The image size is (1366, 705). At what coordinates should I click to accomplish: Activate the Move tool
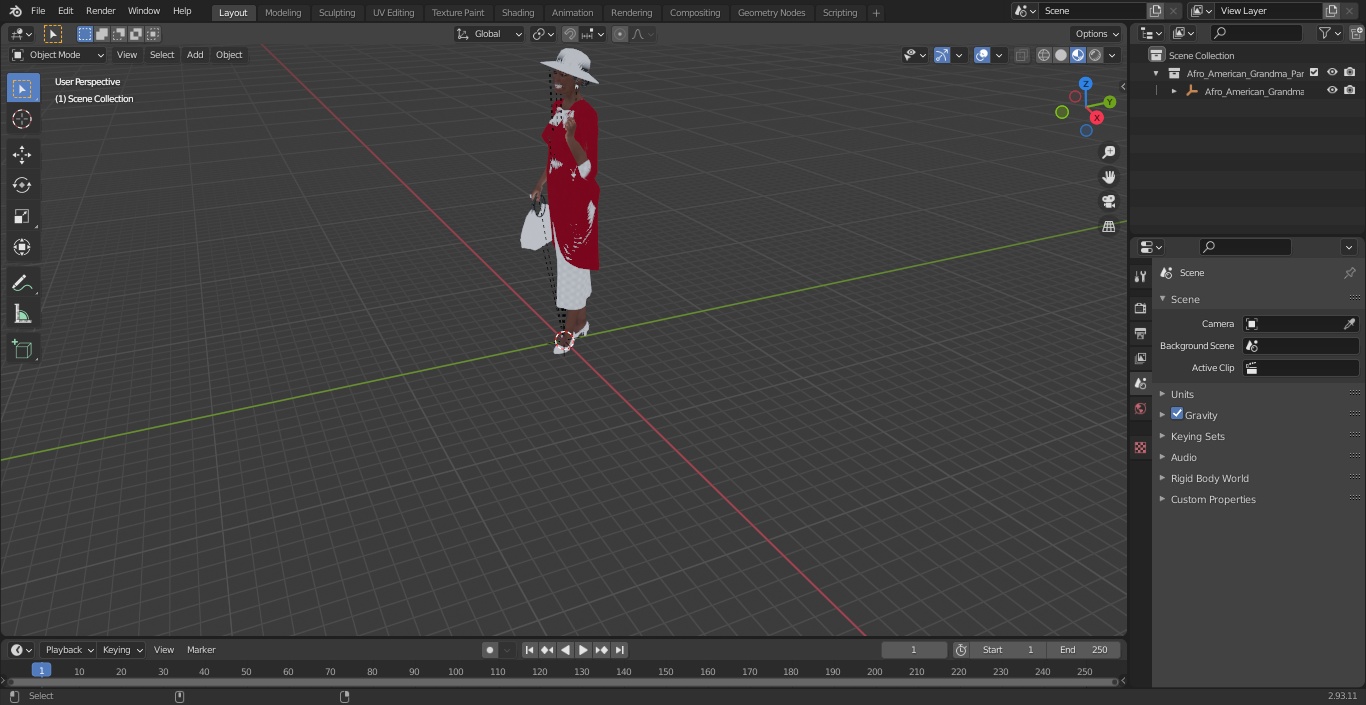click(x=22, y=154)
